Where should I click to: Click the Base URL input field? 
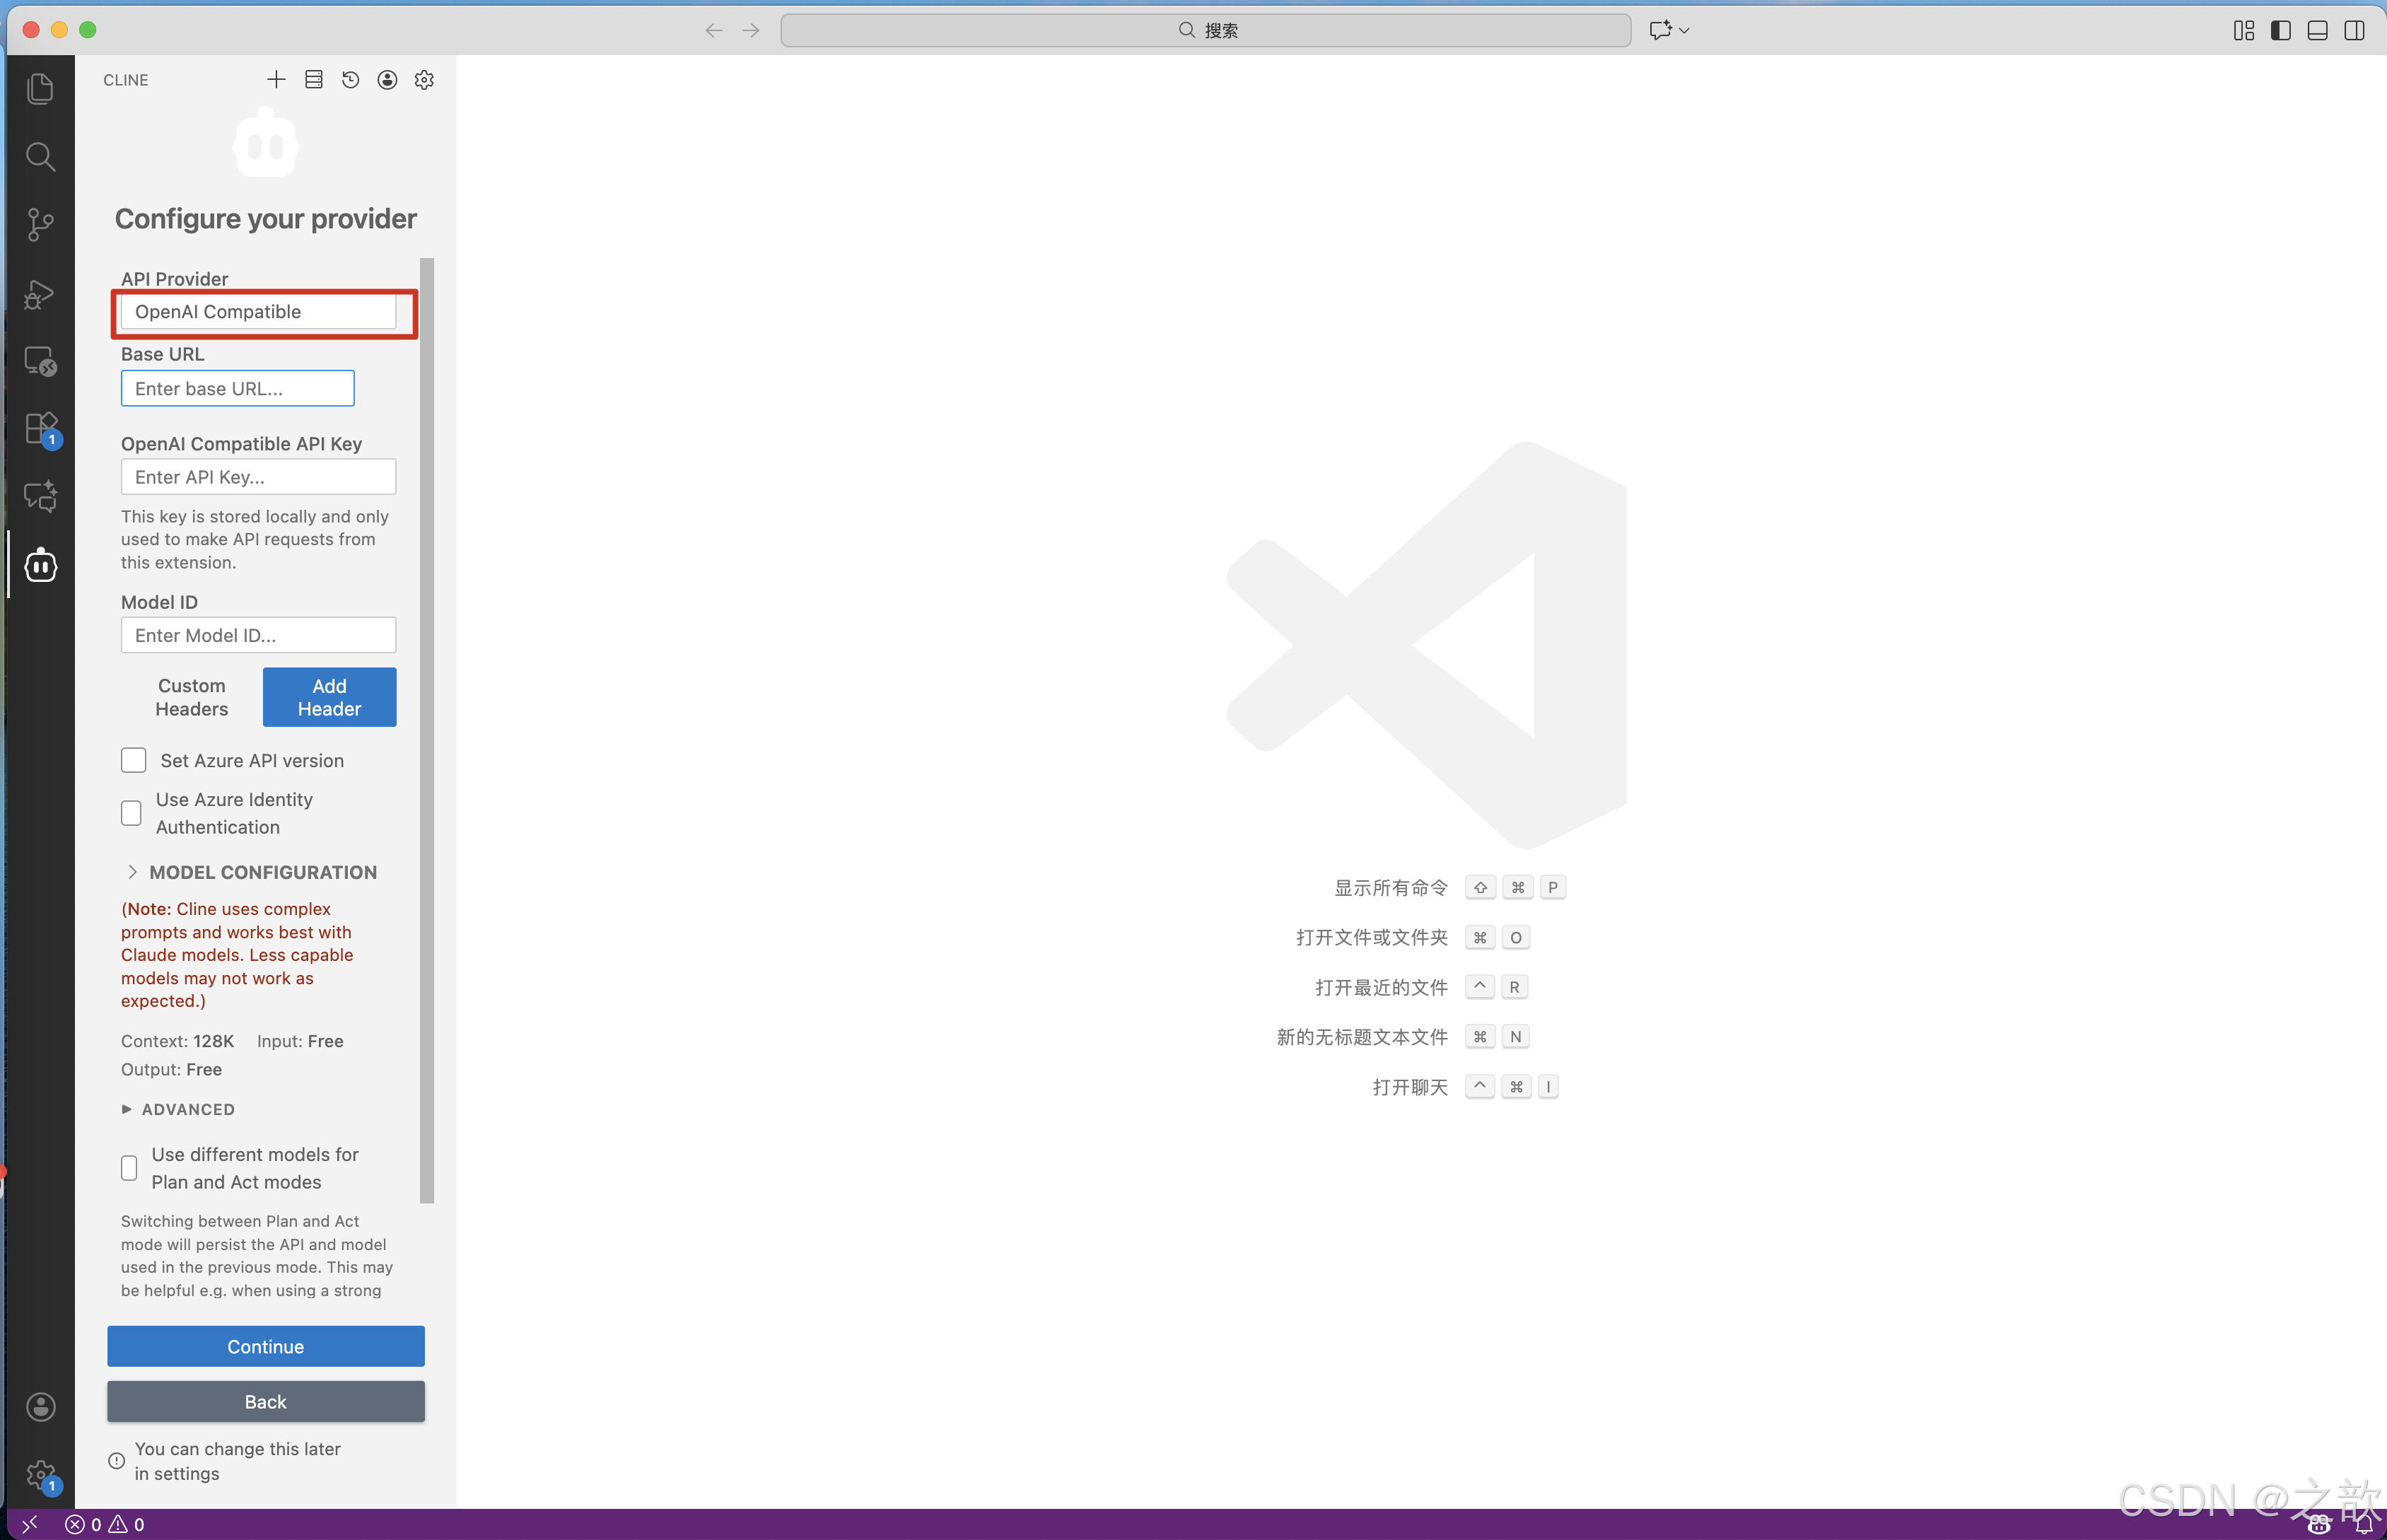(237, 389)
